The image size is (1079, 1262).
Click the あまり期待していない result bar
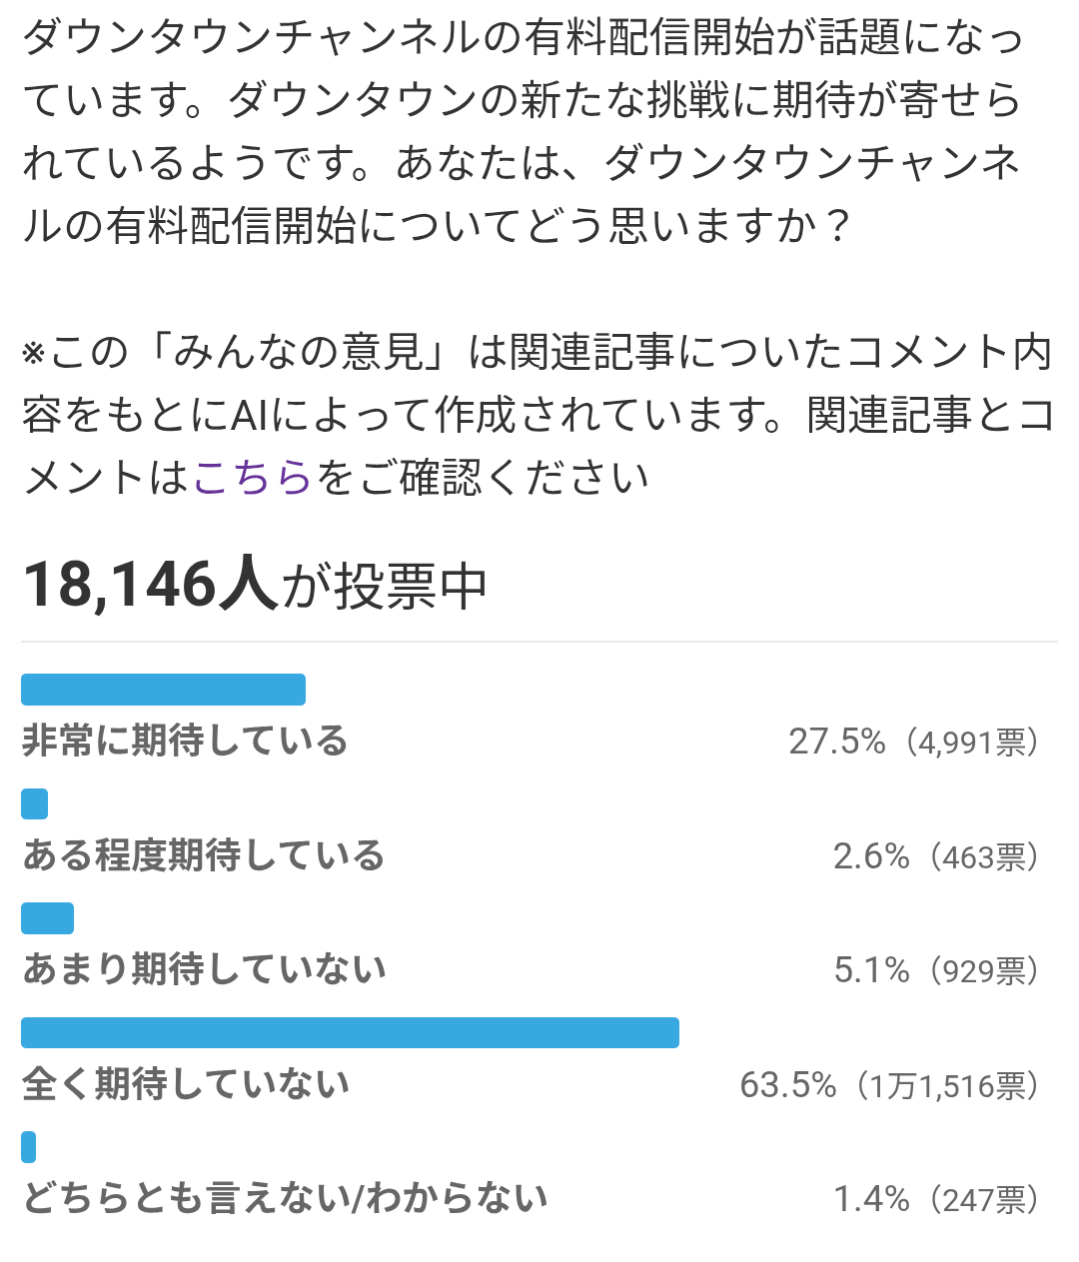(48, 918)
